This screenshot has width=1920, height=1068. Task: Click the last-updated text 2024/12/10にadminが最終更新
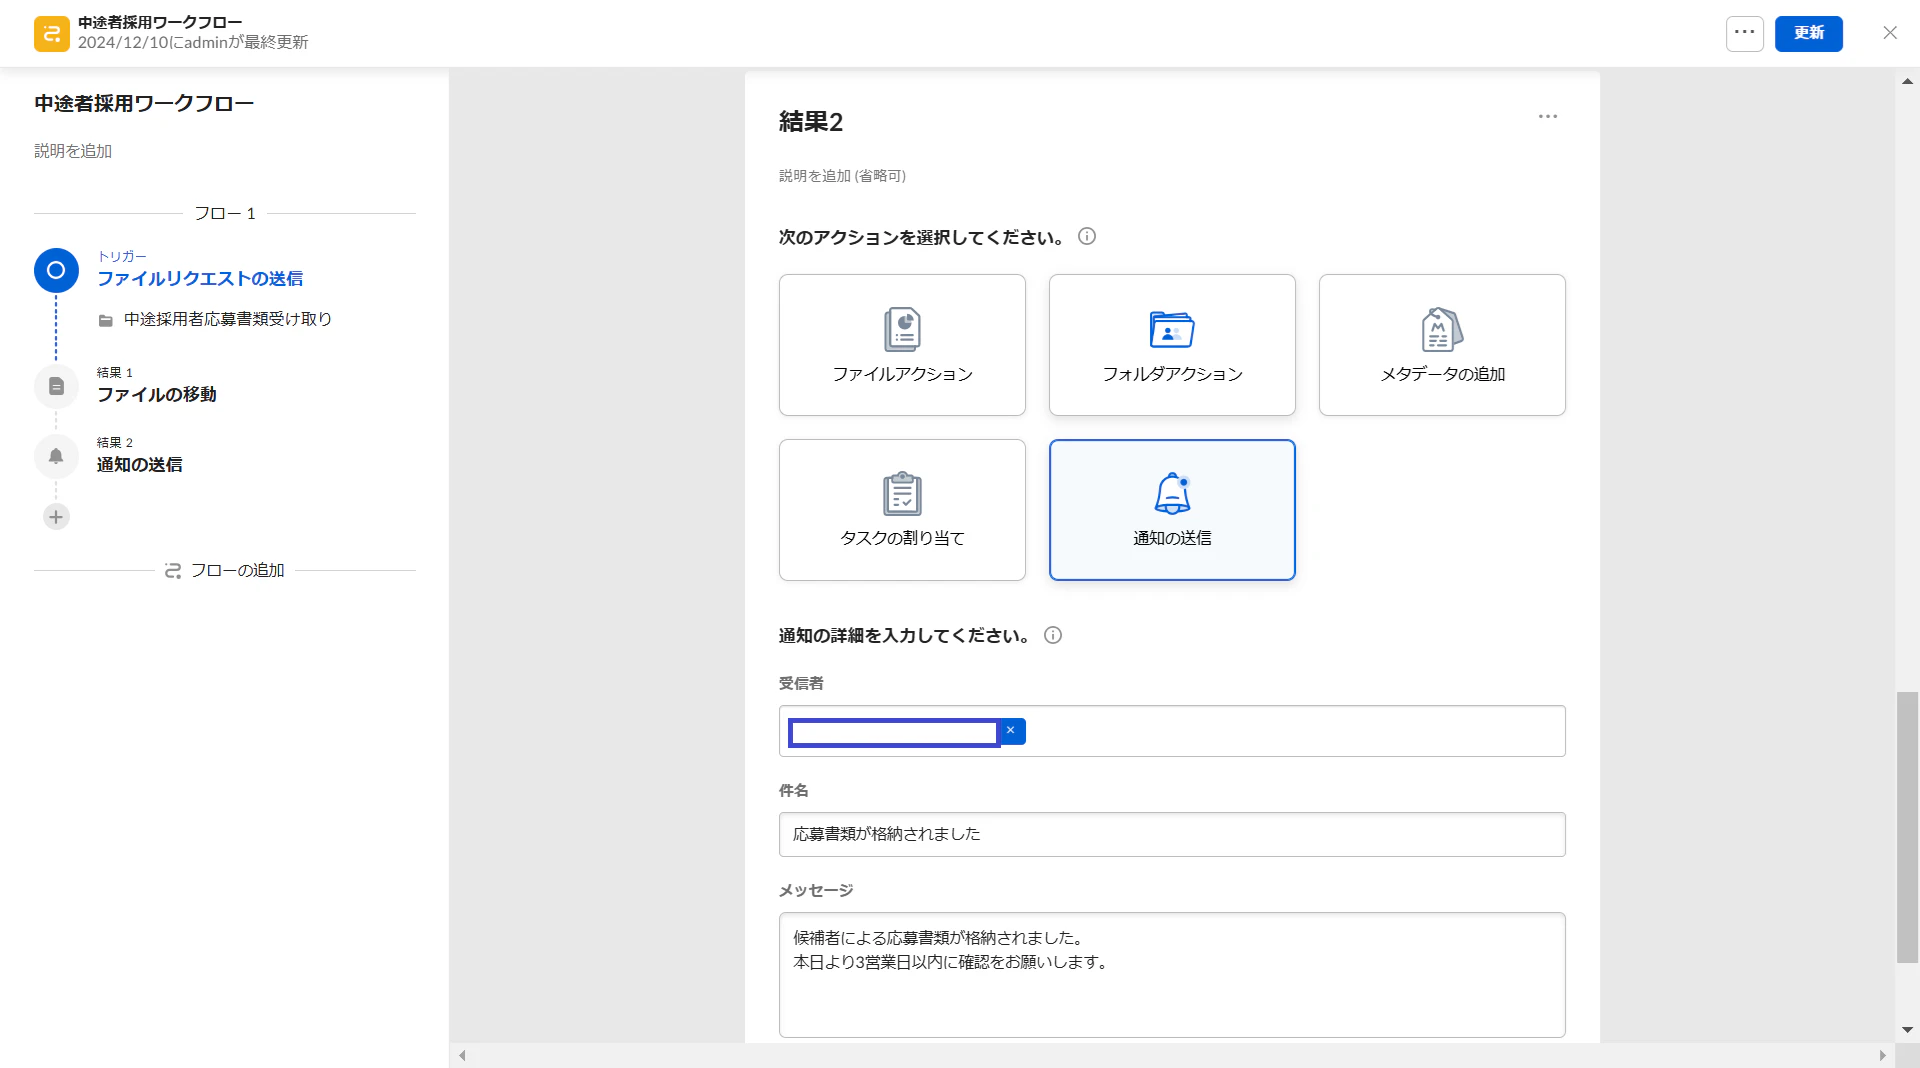click(193, 42)
